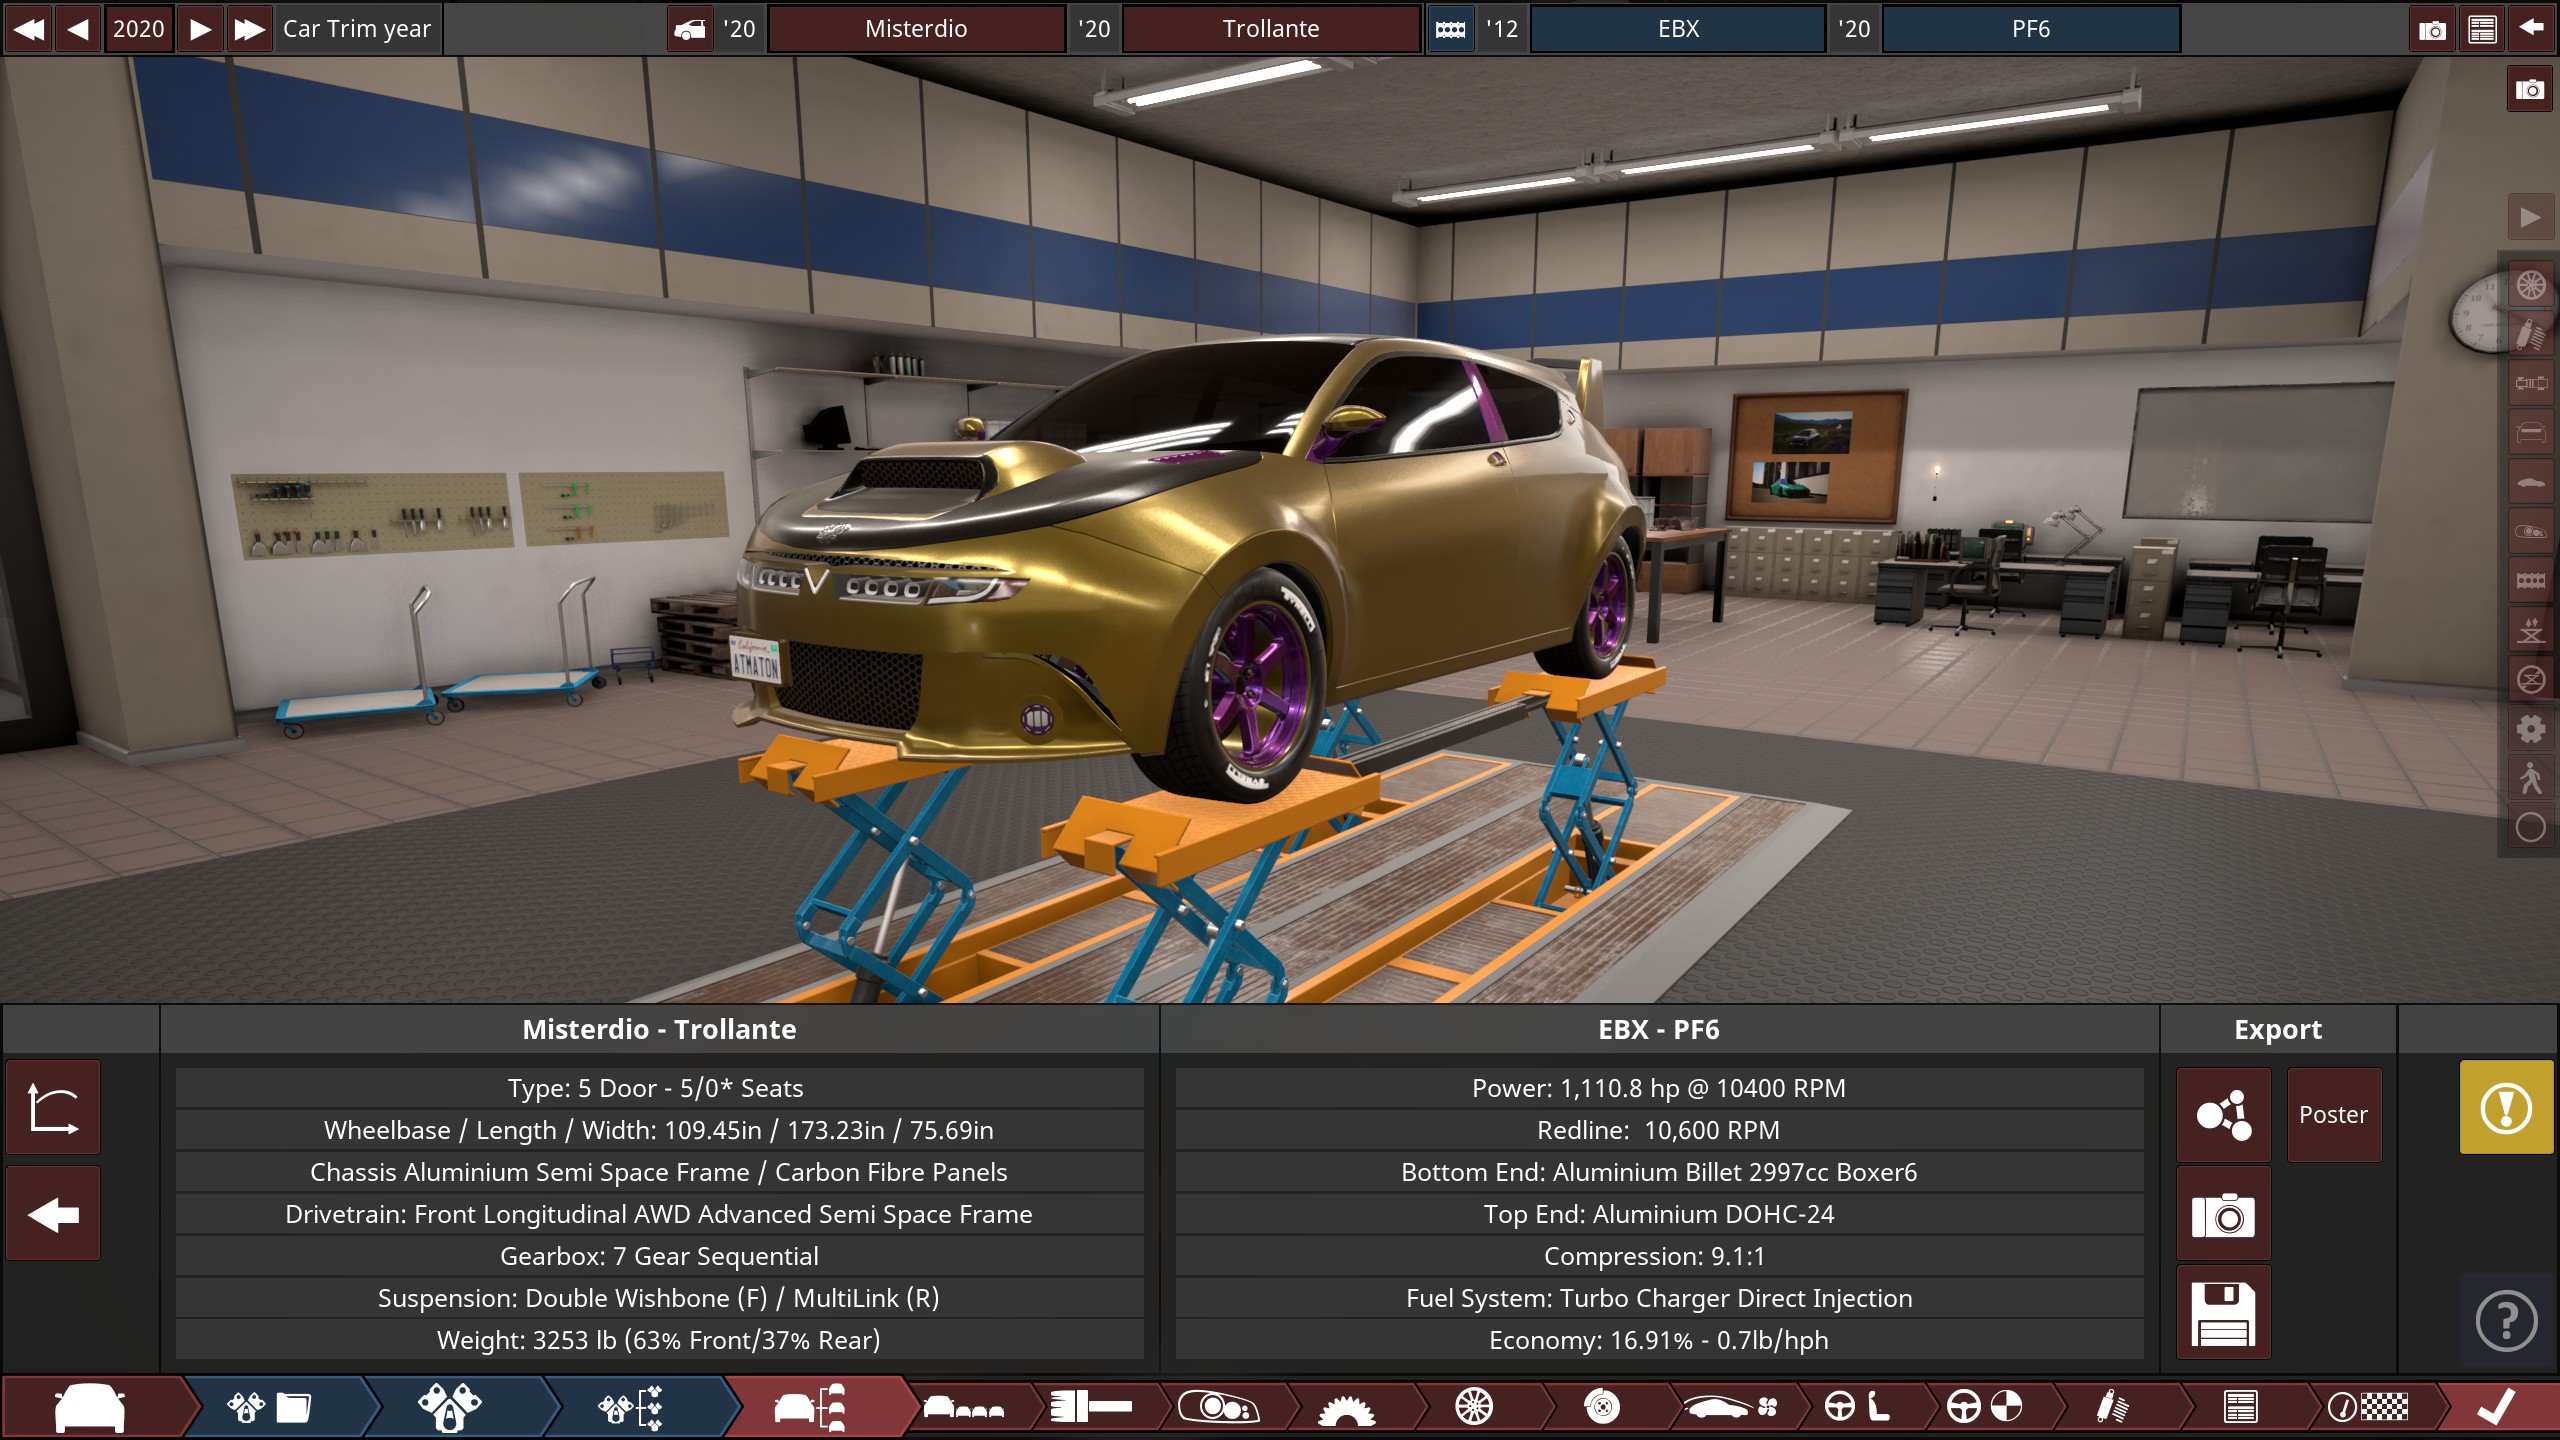Image resolution: width=2560 pixels, height=1440 pixels.
Task: Toggle the hide-lift crossed icon
Action: (x=2531, y=680)
